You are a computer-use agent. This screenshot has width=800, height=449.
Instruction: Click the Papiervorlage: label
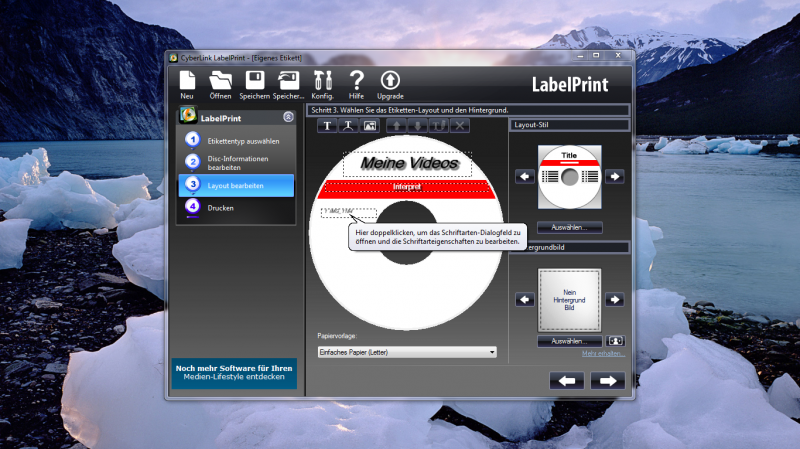pyautogui.click(x=337, y=336)
